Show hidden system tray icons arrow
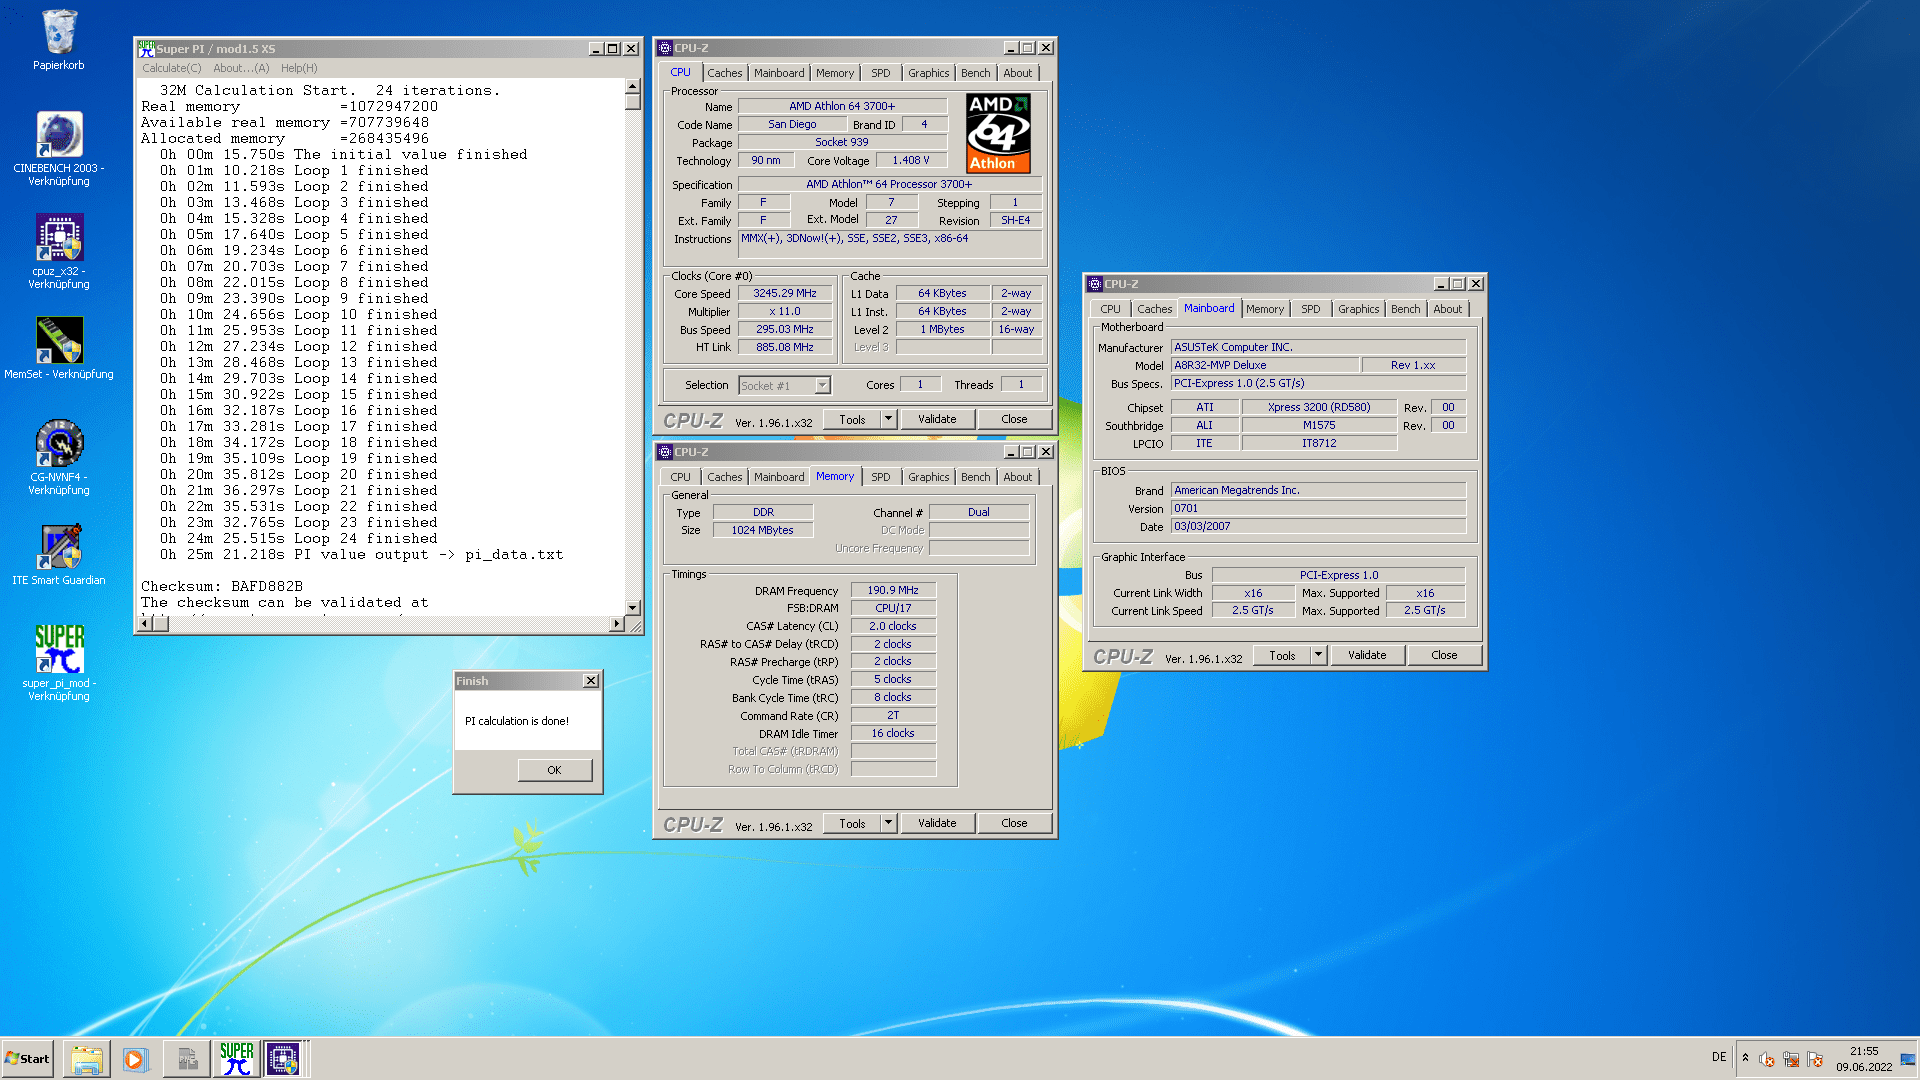The image size is (1920, 1080). click(1745, 1058)
